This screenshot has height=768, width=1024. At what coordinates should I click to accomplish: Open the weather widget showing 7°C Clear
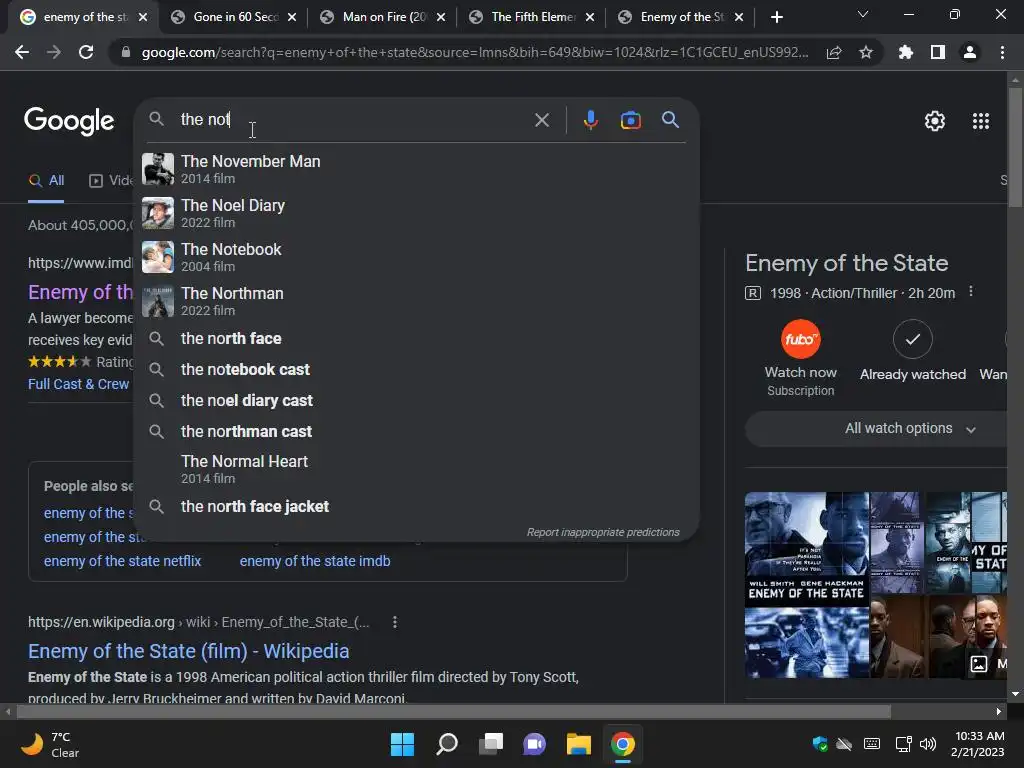pos(50,744)
